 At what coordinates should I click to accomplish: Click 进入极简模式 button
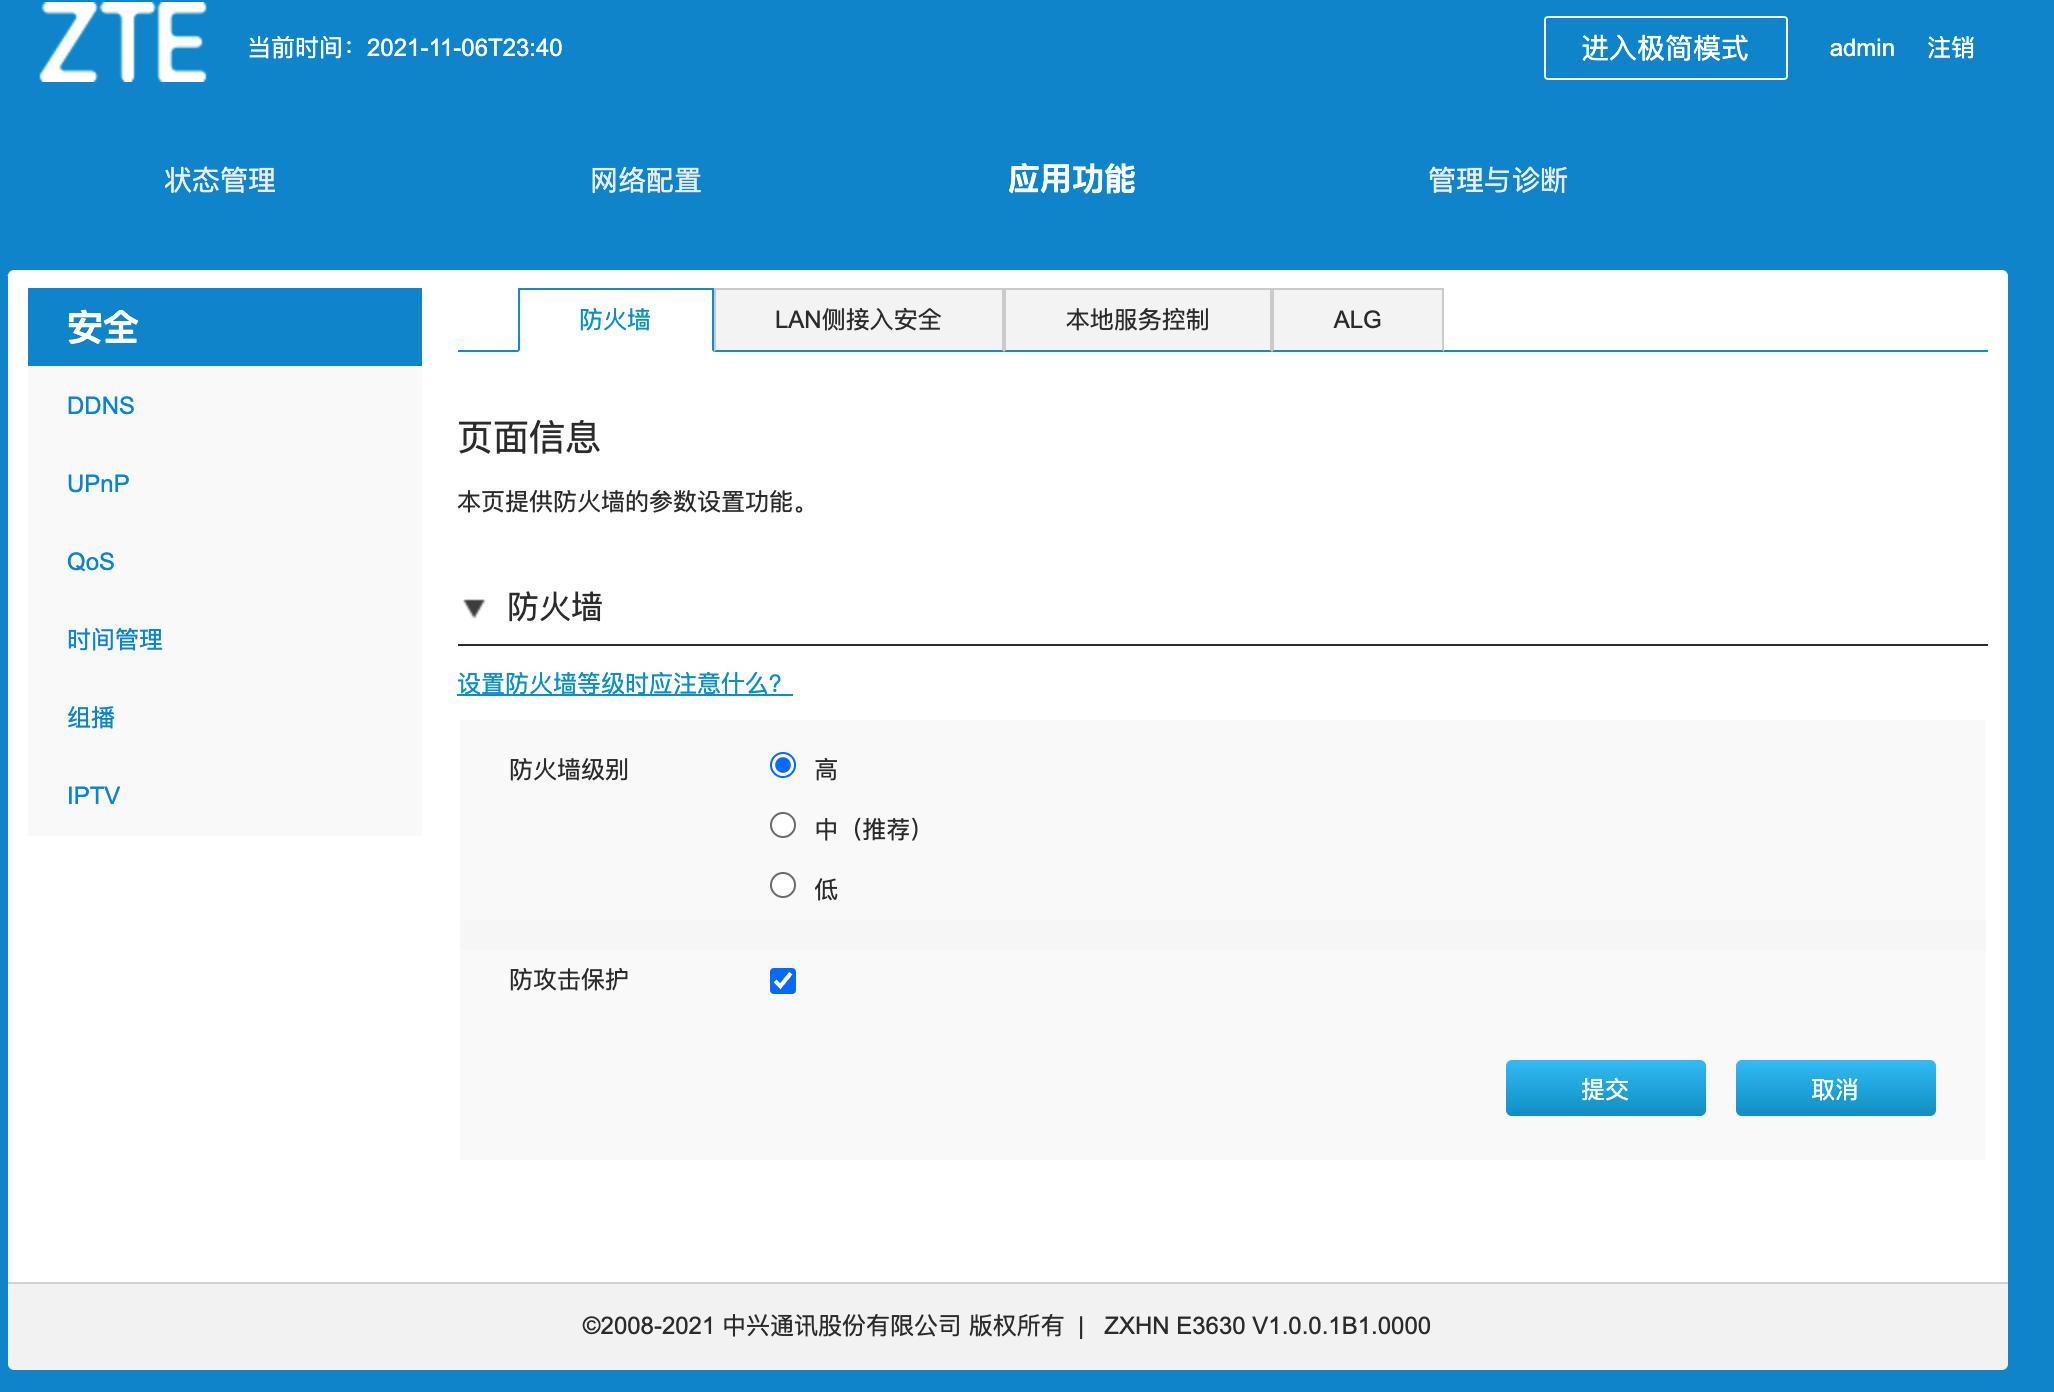[1664, 48]
